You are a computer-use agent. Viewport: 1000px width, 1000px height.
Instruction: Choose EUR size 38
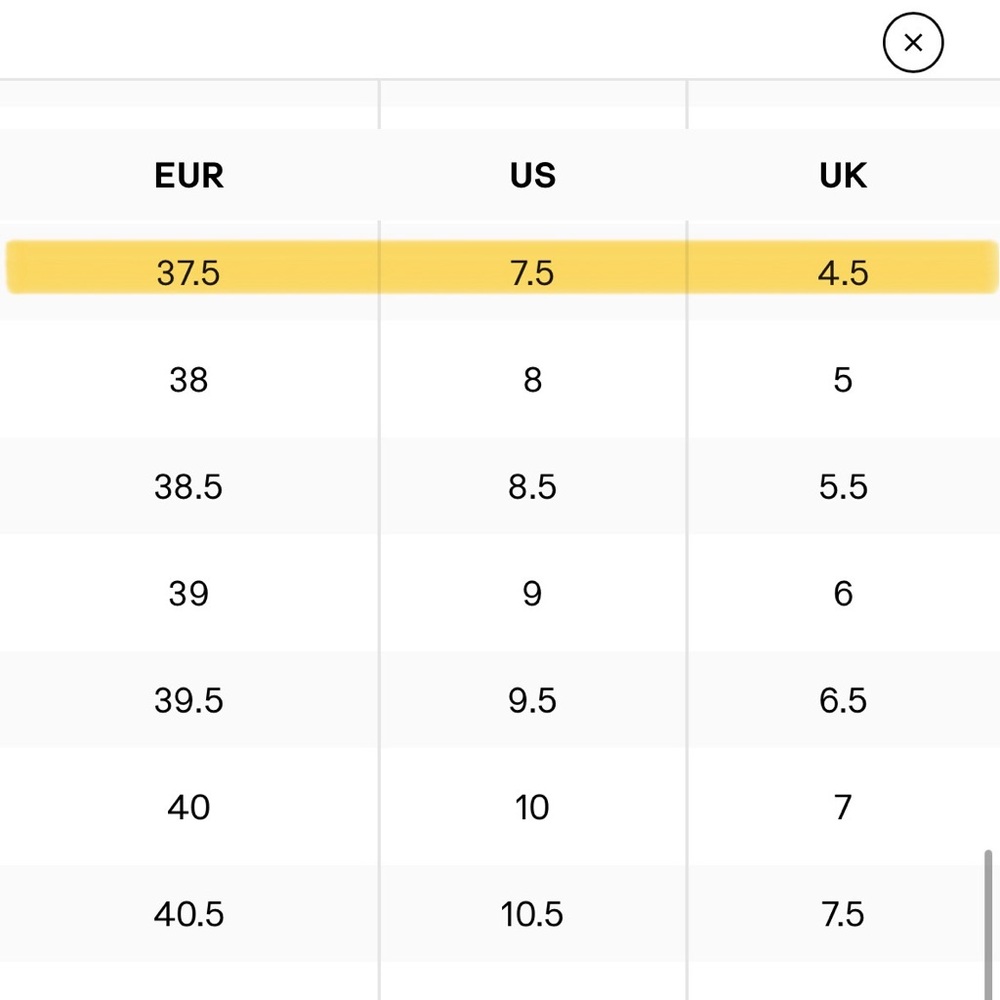click(189, 380)
